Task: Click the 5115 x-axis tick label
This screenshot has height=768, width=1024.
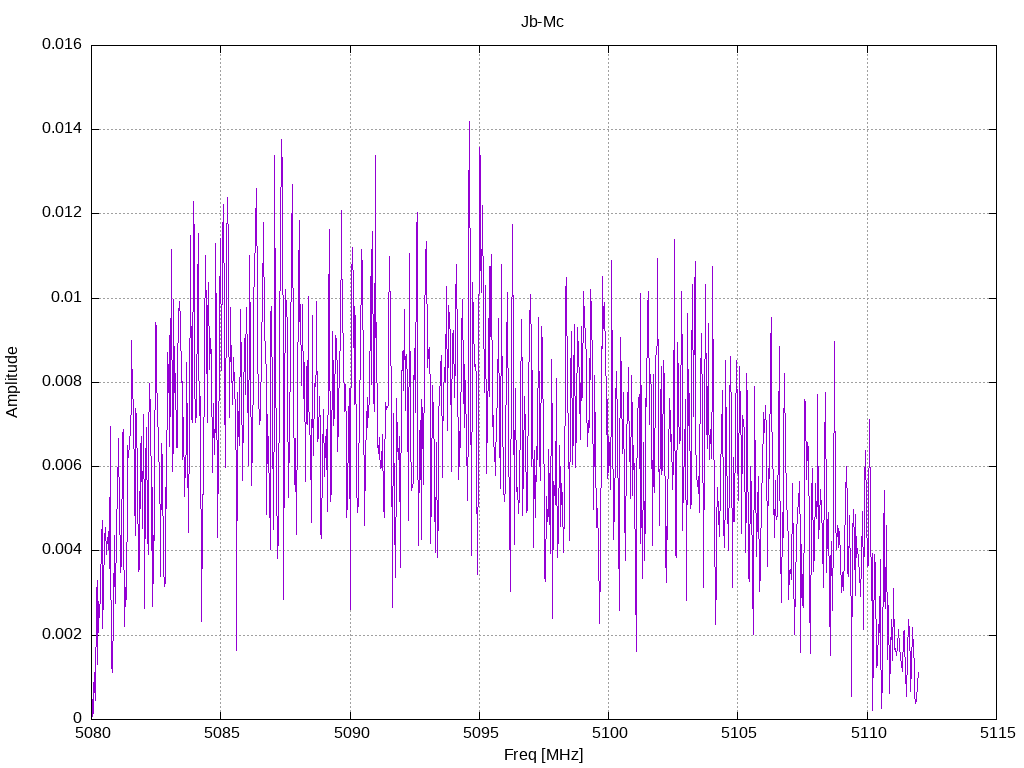Action: 997,733
